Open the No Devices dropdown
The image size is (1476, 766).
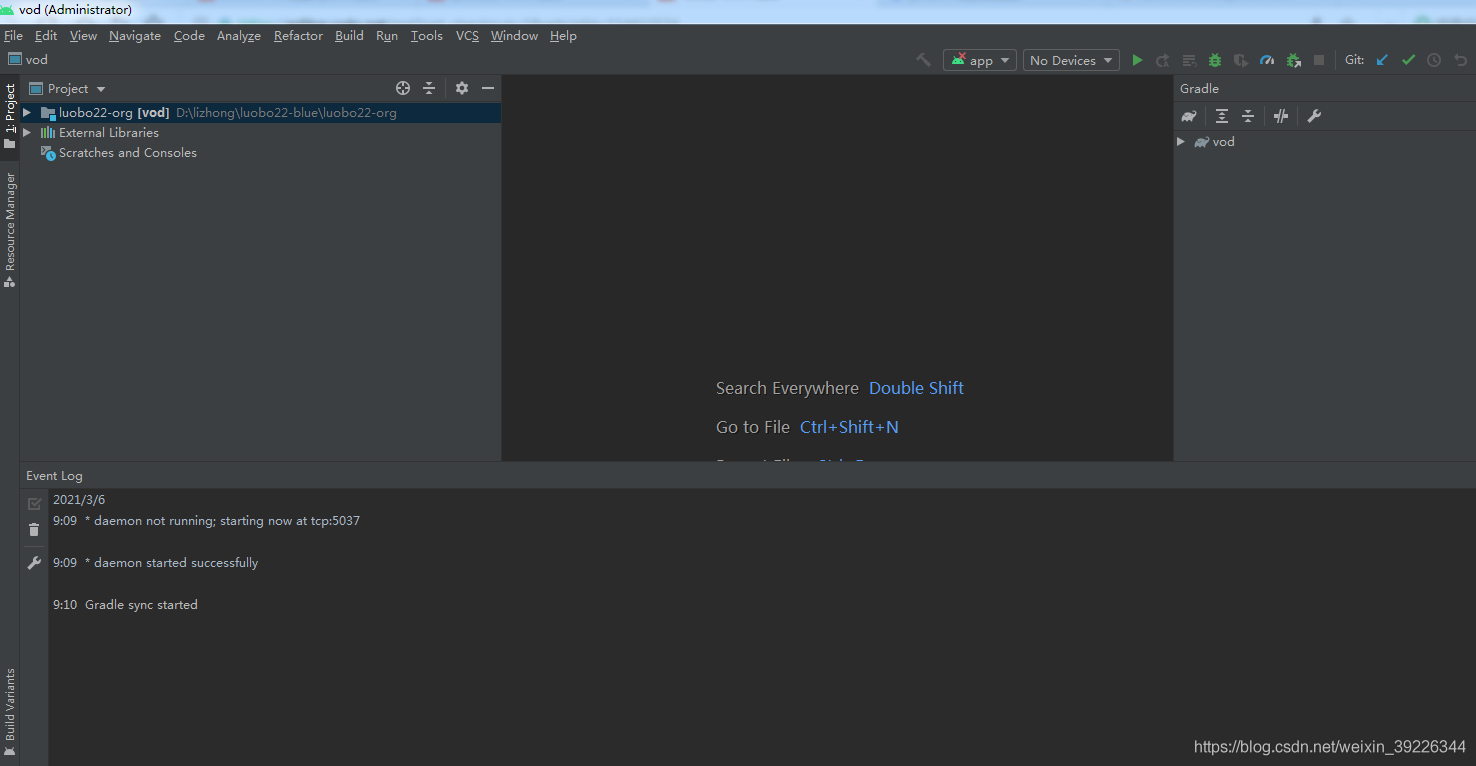click(1071, 60)
